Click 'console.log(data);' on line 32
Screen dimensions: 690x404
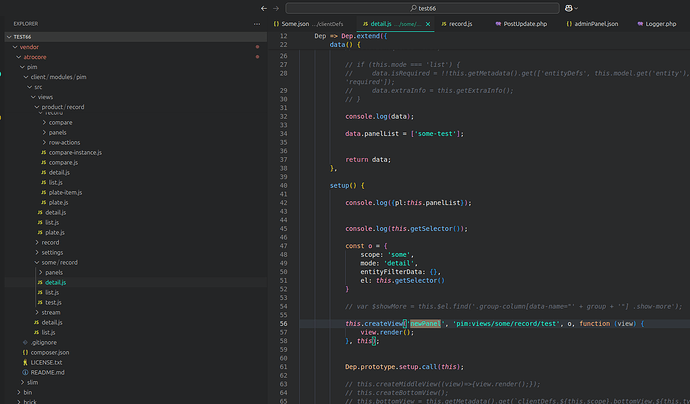point(379,117)
